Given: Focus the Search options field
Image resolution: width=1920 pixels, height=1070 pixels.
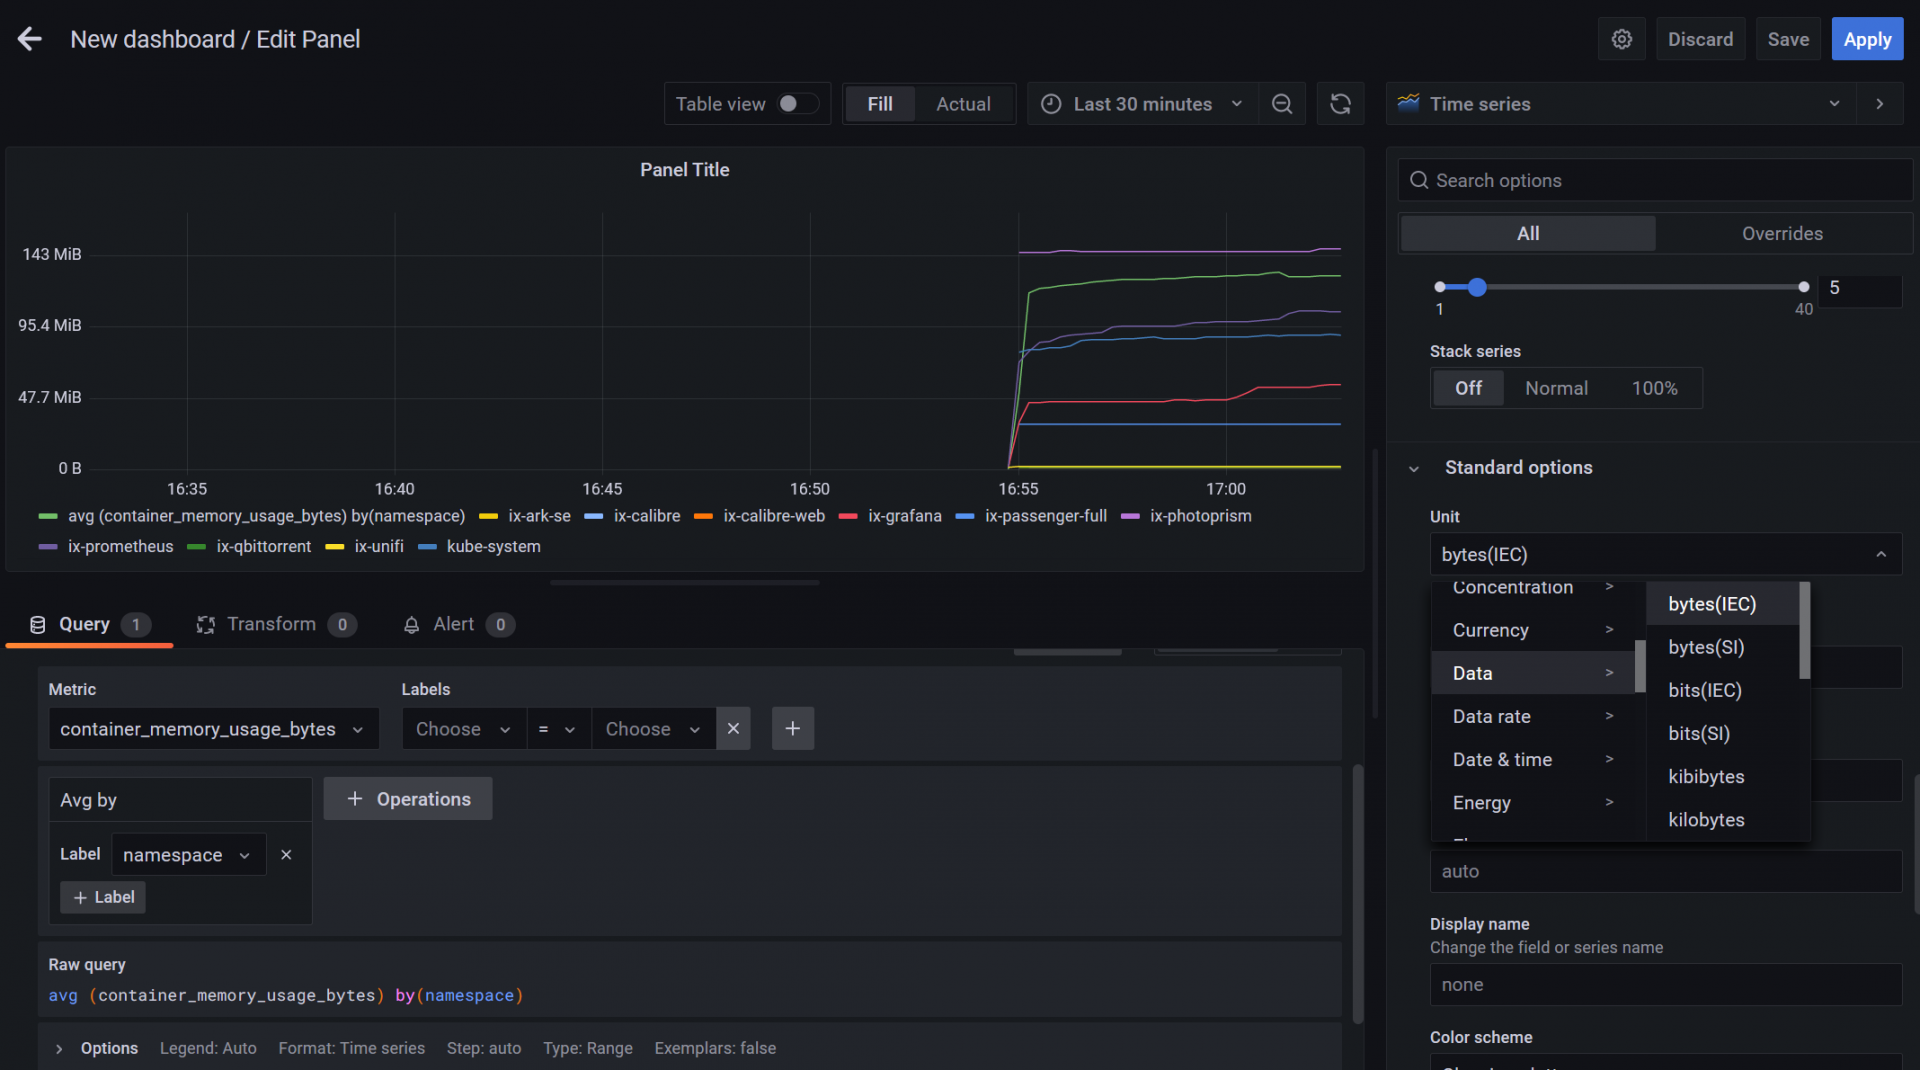Looking at the screenshot, I should (1655, 180).
